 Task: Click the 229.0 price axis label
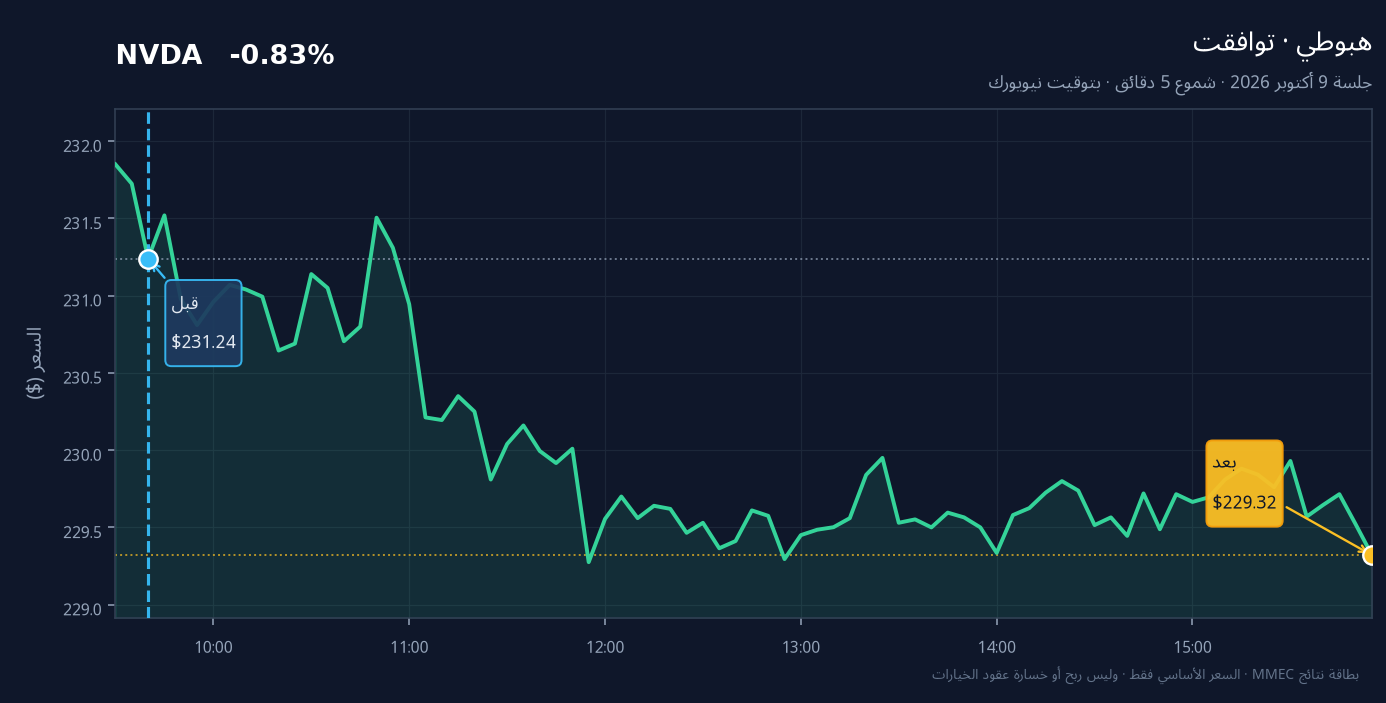pyautogui.click(x=82, y=608)
